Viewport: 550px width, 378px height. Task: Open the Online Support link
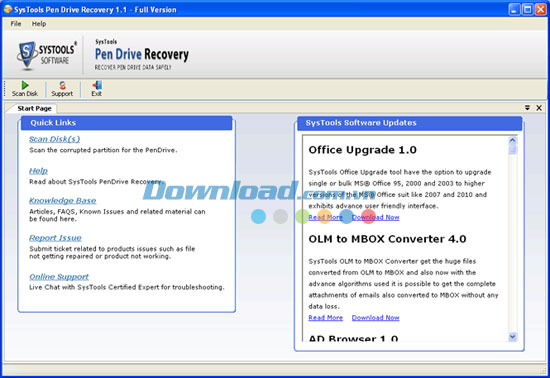(59, 277)
